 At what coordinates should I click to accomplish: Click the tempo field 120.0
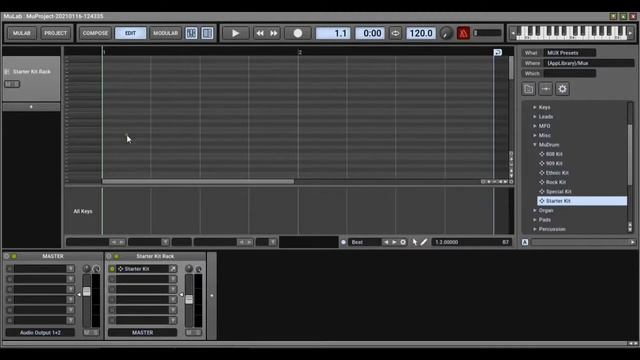(421, 33)
